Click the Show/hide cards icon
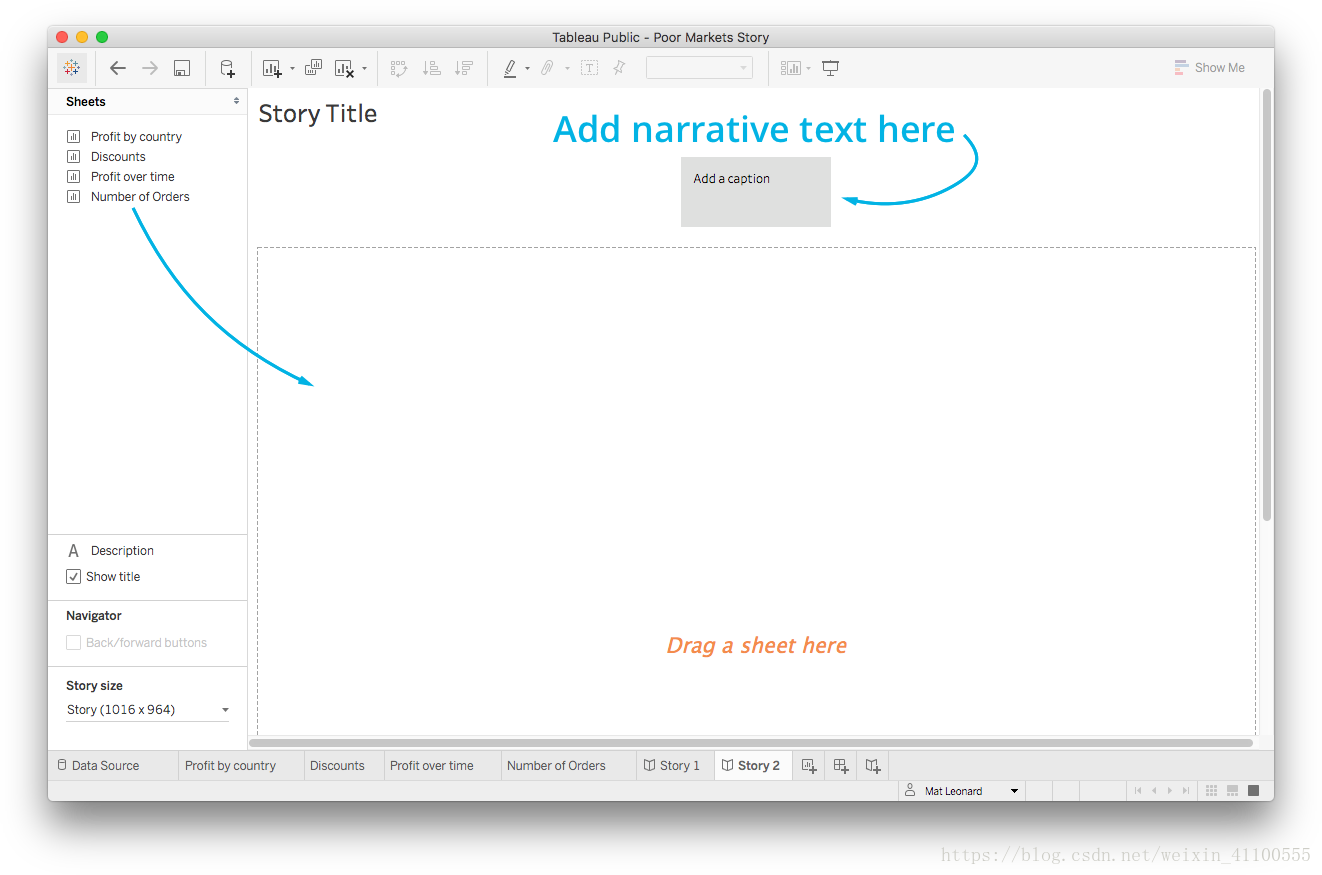The image size is (1322, 875). coord(791,68)
